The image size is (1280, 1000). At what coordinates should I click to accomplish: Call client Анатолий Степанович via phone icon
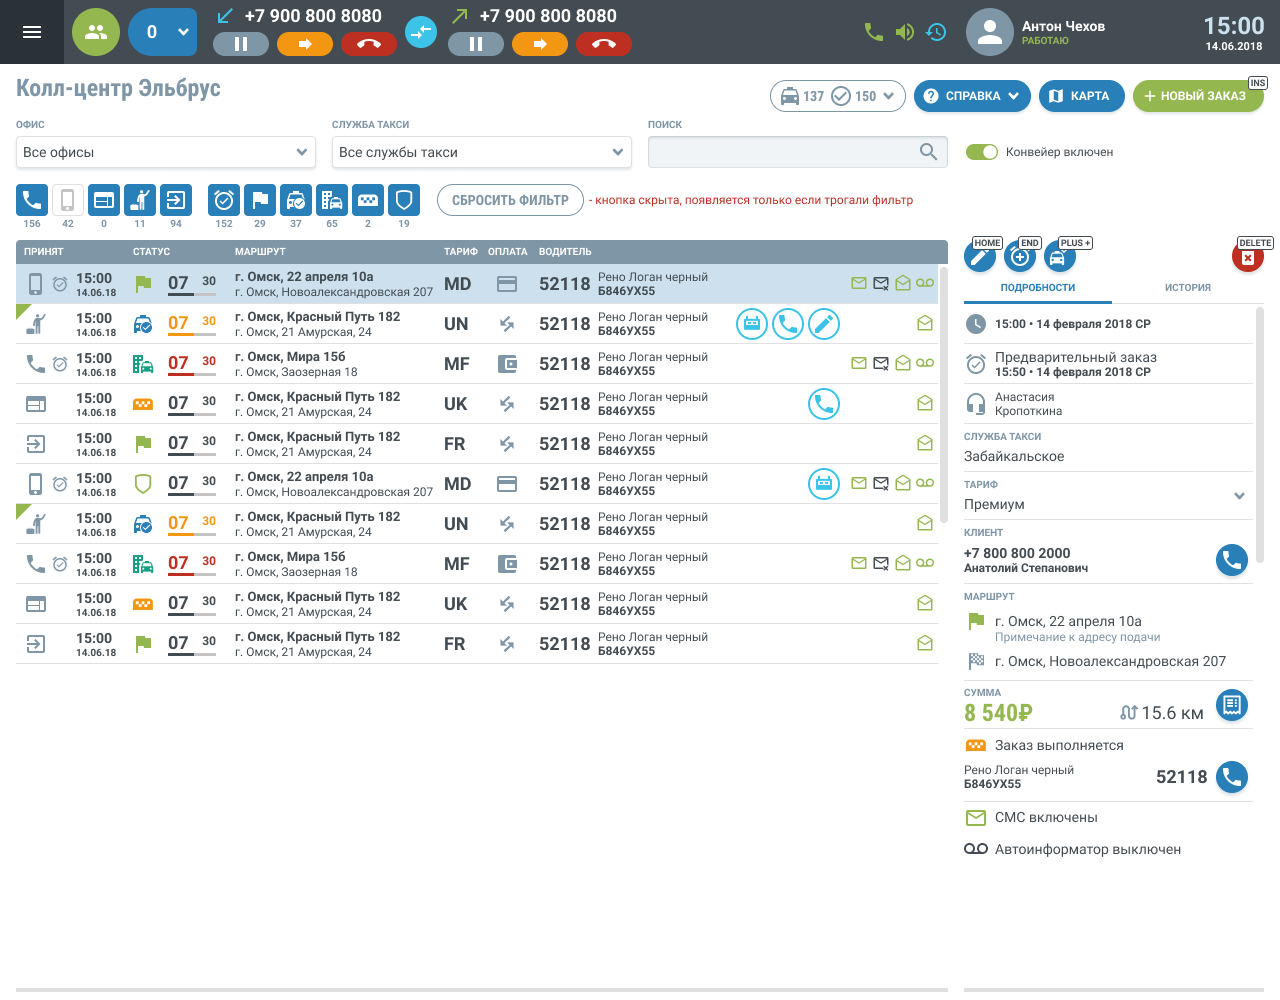click(x=1232, y=560)
